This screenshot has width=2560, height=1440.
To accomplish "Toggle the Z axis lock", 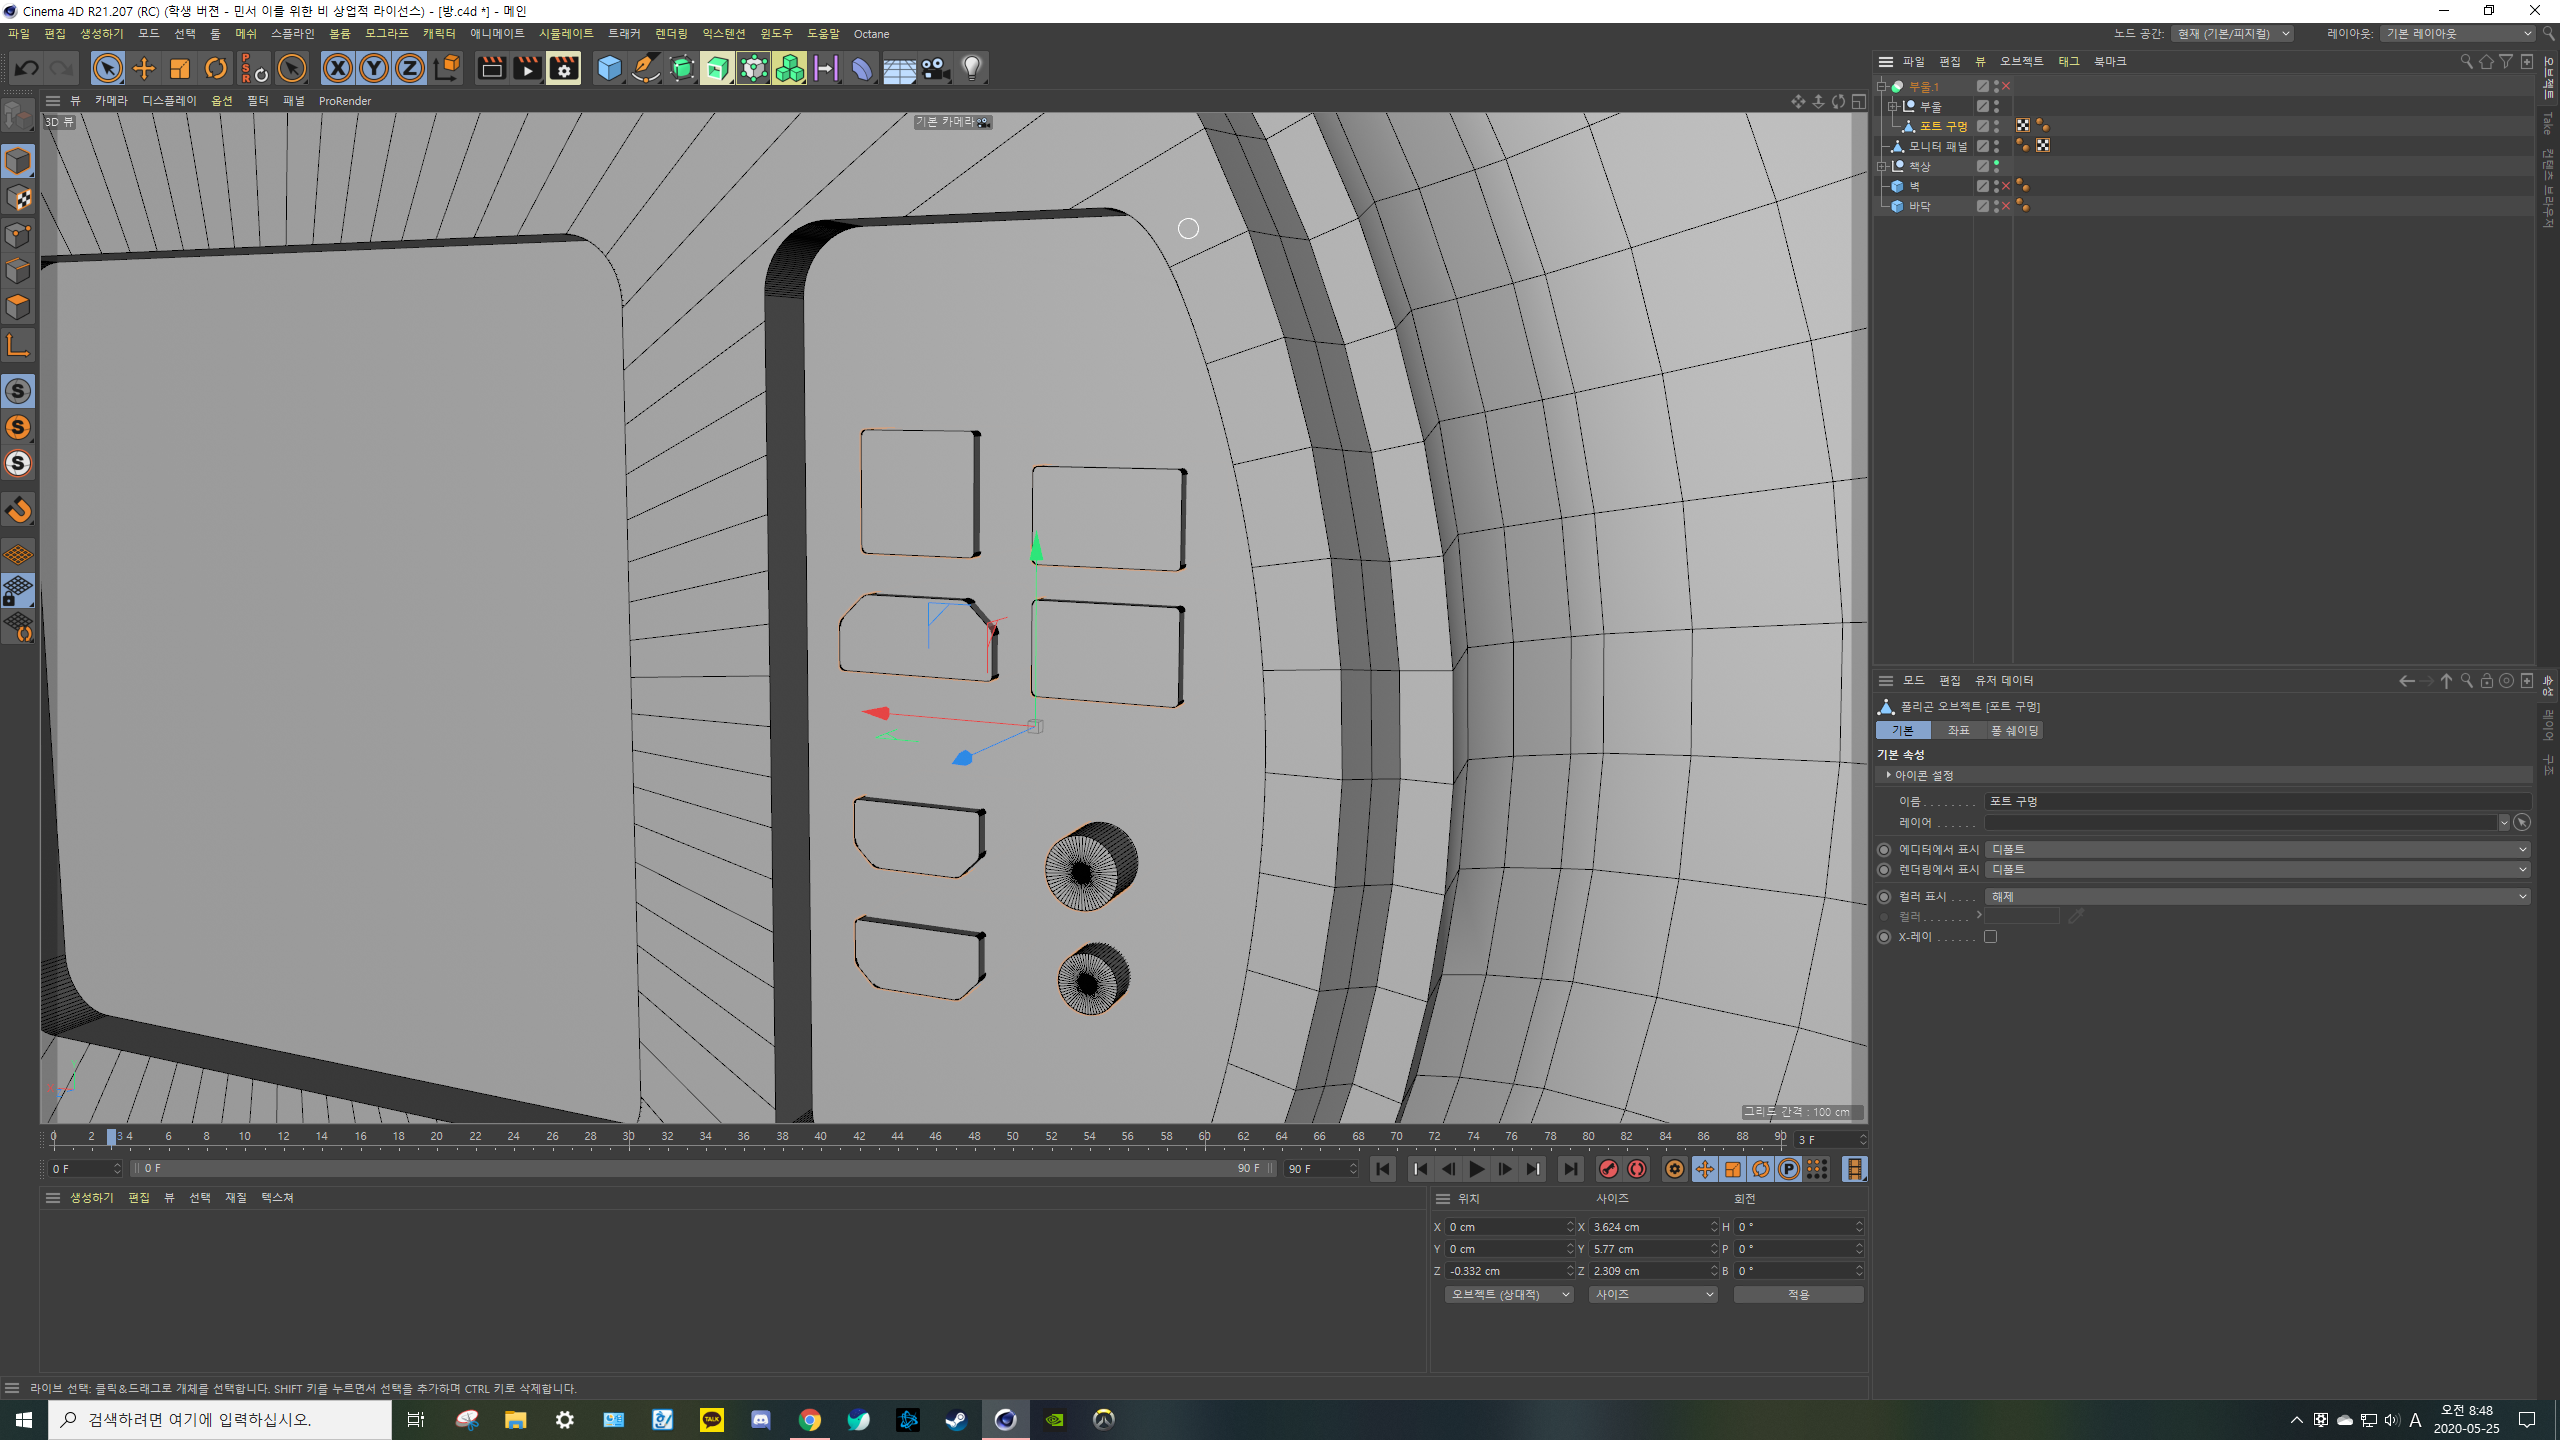I will tap(410, 68).
